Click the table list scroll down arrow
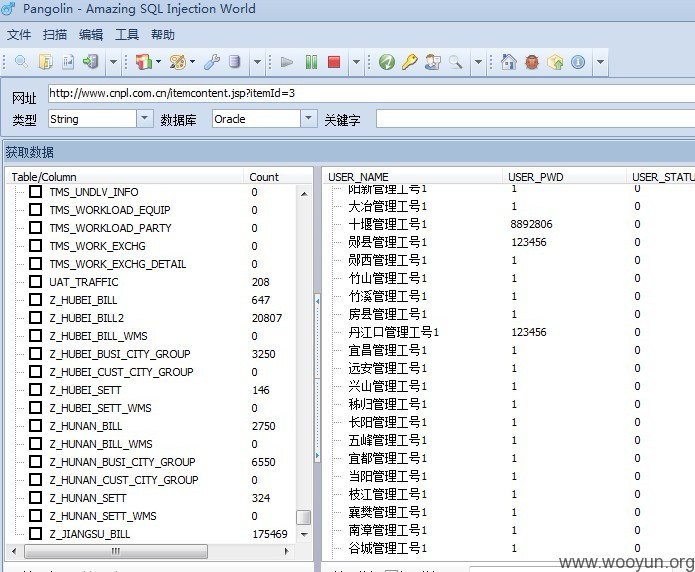The width and height of the screenshot is (695, 572). tap(304, 534)
